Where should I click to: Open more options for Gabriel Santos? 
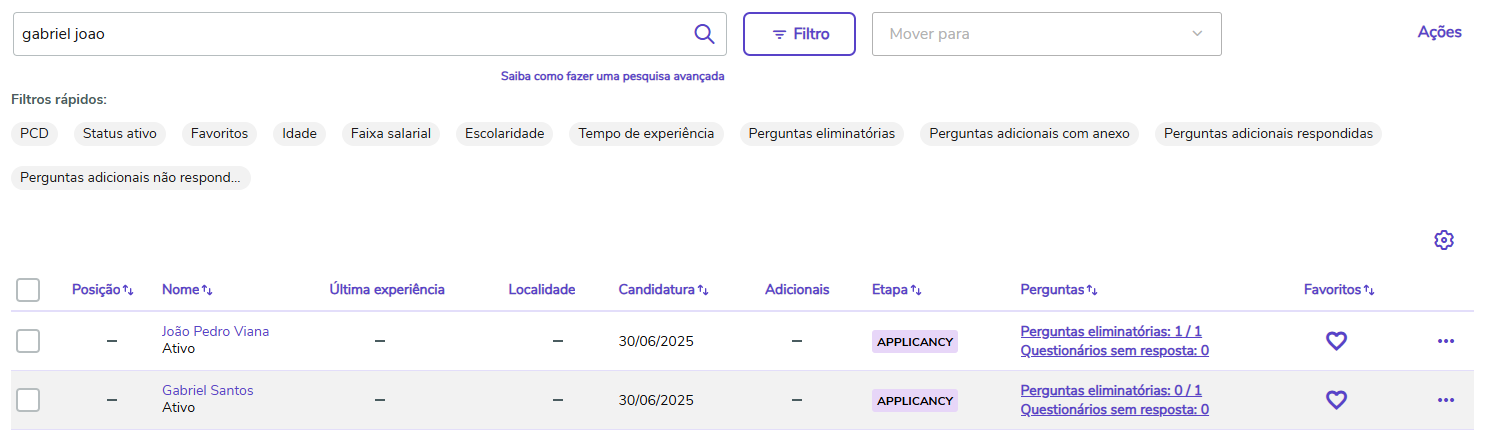(x=1445, y=400)
